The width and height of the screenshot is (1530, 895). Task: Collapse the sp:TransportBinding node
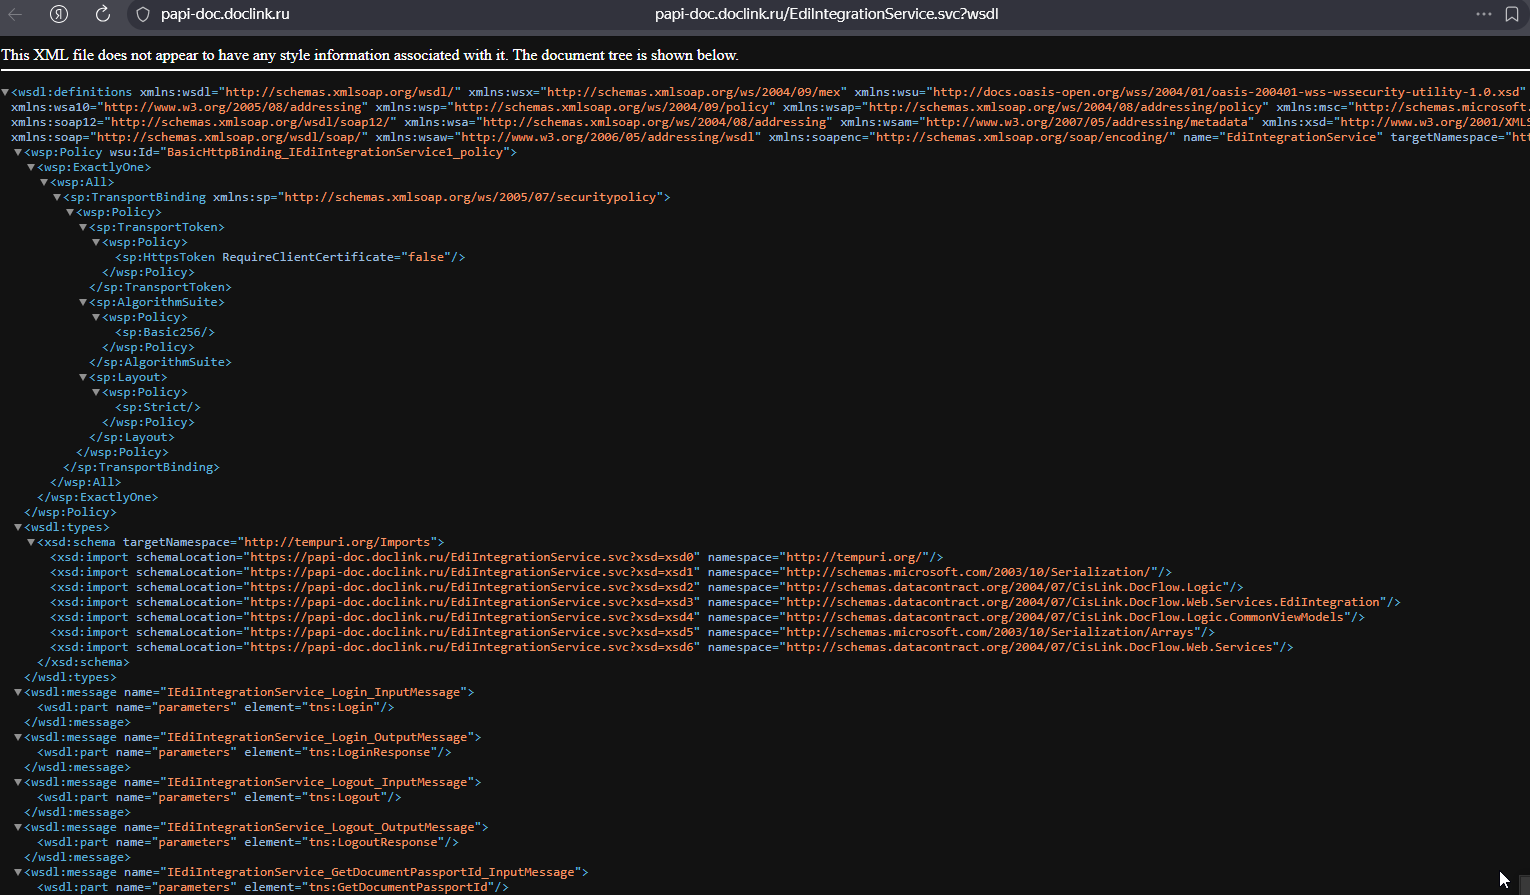pos(57,197)
